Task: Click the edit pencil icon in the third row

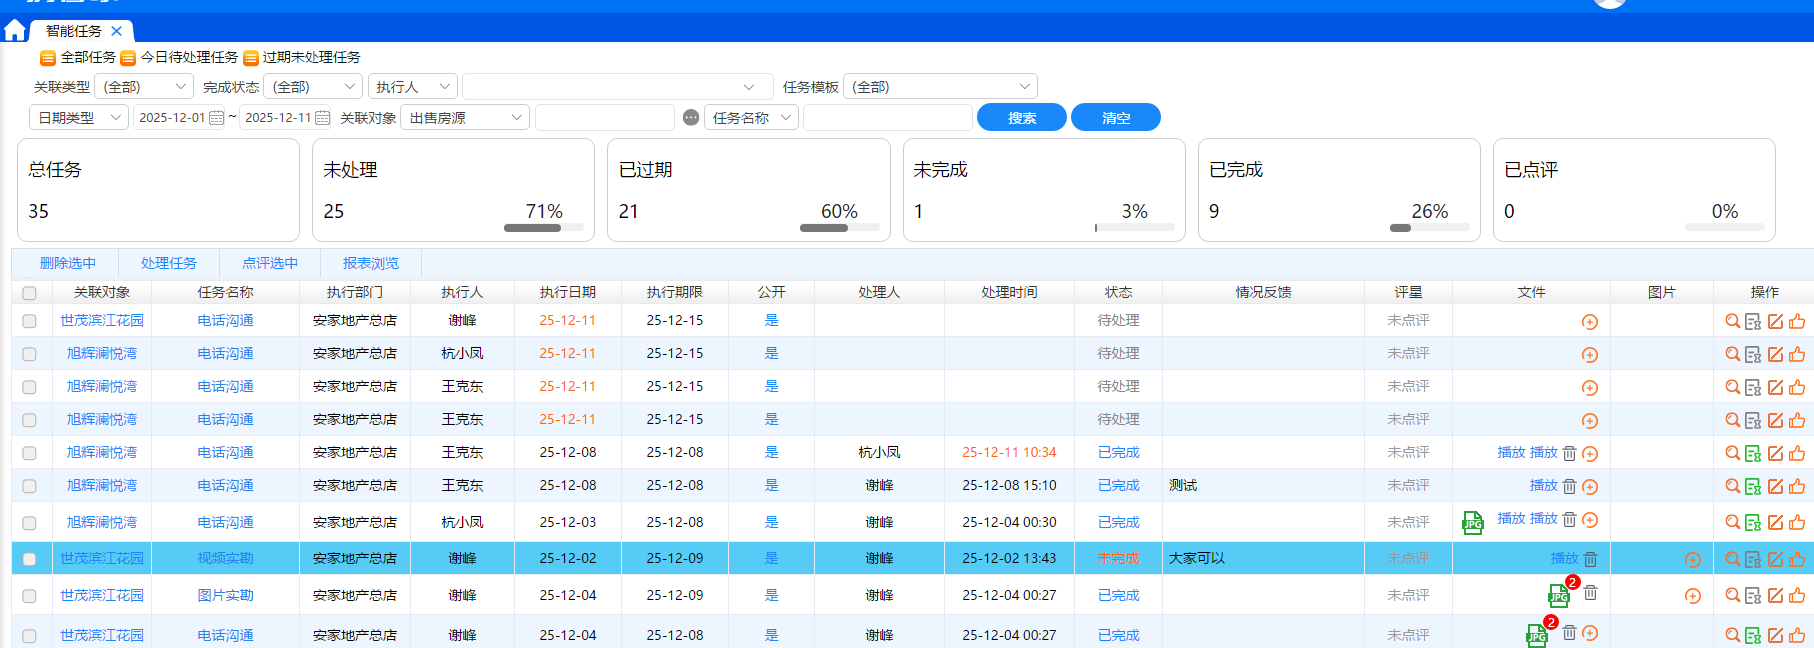Action: 1775,387
